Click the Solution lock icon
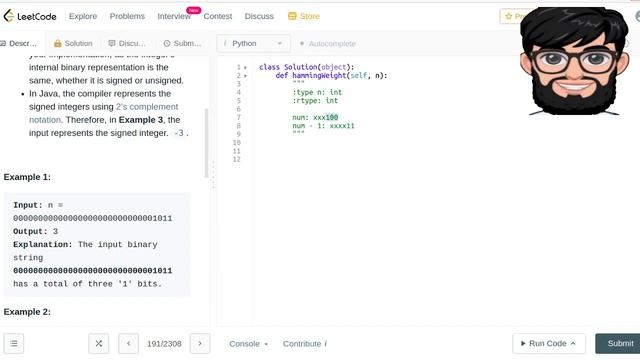 point(58,43)
